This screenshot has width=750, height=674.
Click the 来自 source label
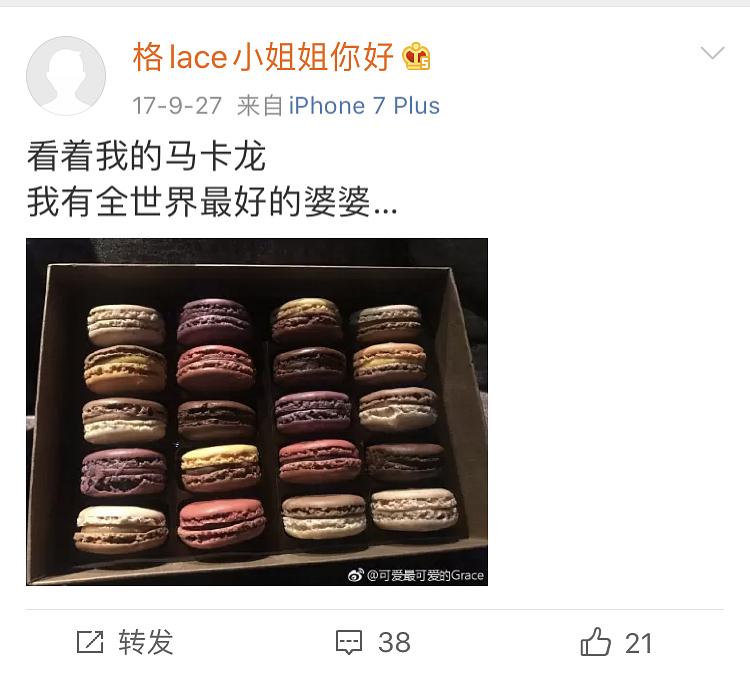[260, 106]
